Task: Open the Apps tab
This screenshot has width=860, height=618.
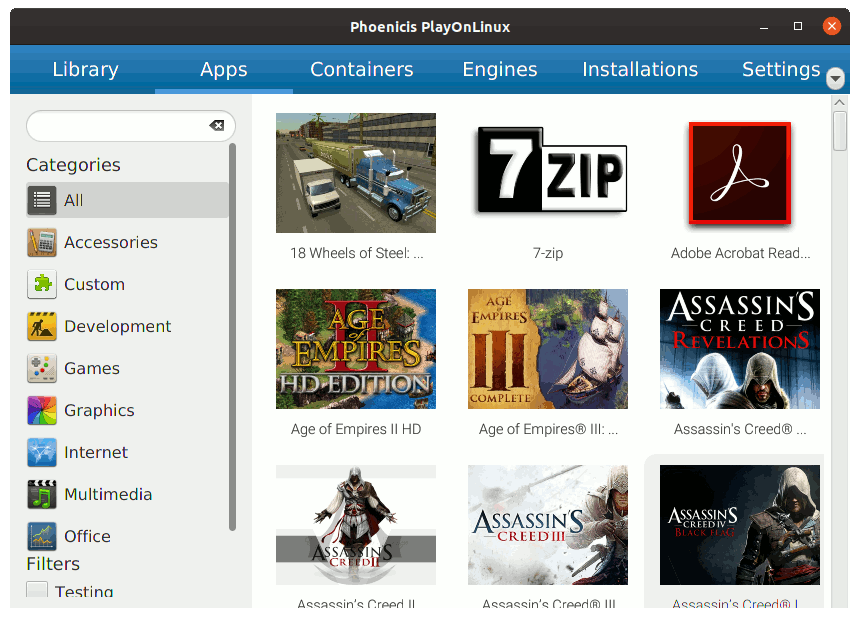Action: coord(224,69)
